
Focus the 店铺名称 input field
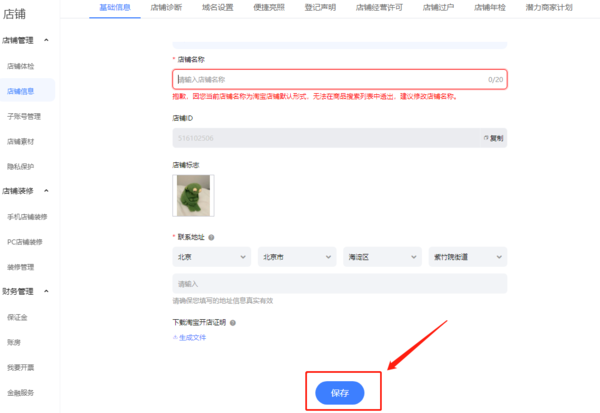[x=340, y=80]
